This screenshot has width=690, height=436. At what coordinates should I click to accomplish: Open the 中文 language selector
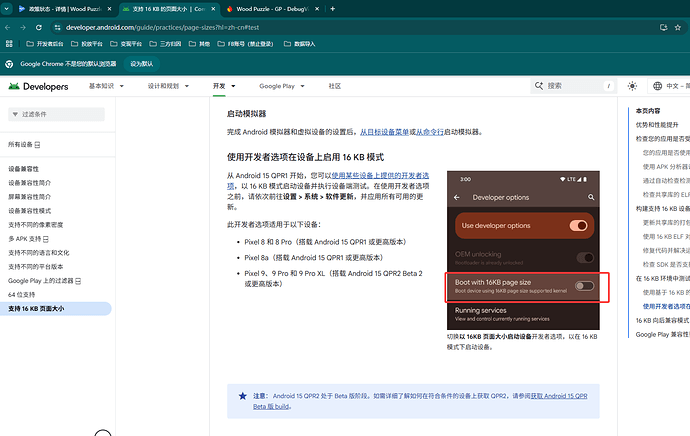[669, 86]
